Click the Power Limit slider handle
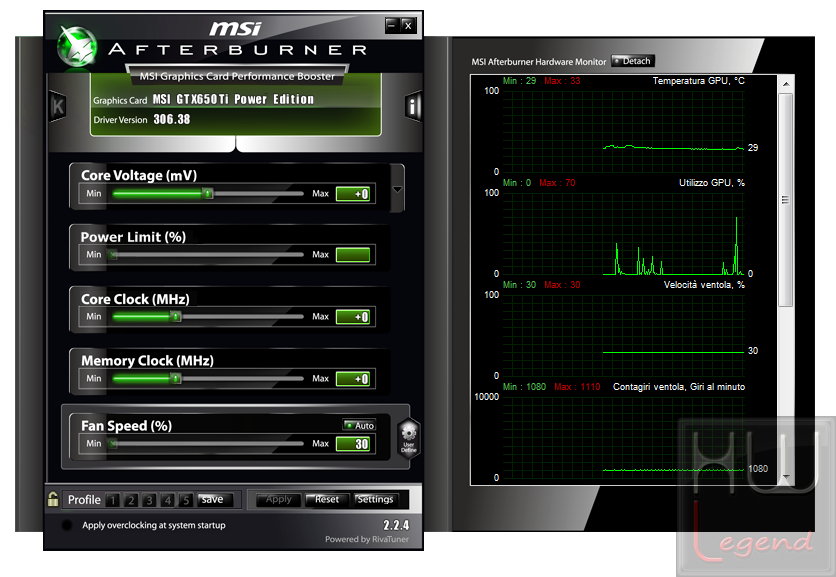 point(112,255)
